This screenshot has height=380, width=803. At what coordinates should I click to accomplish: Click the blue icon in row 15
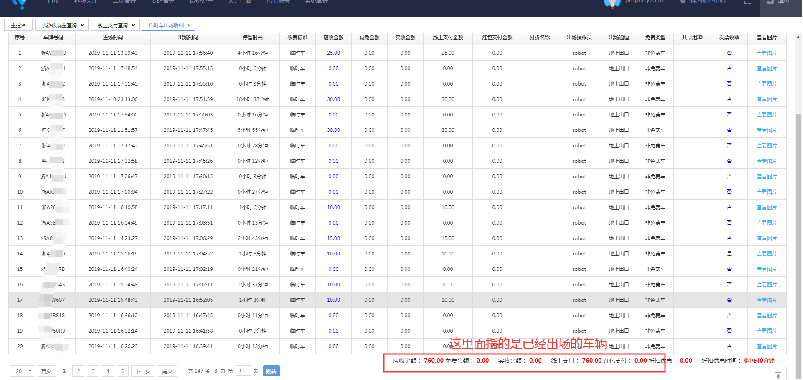pyautogui.click(x=729, y=269)
